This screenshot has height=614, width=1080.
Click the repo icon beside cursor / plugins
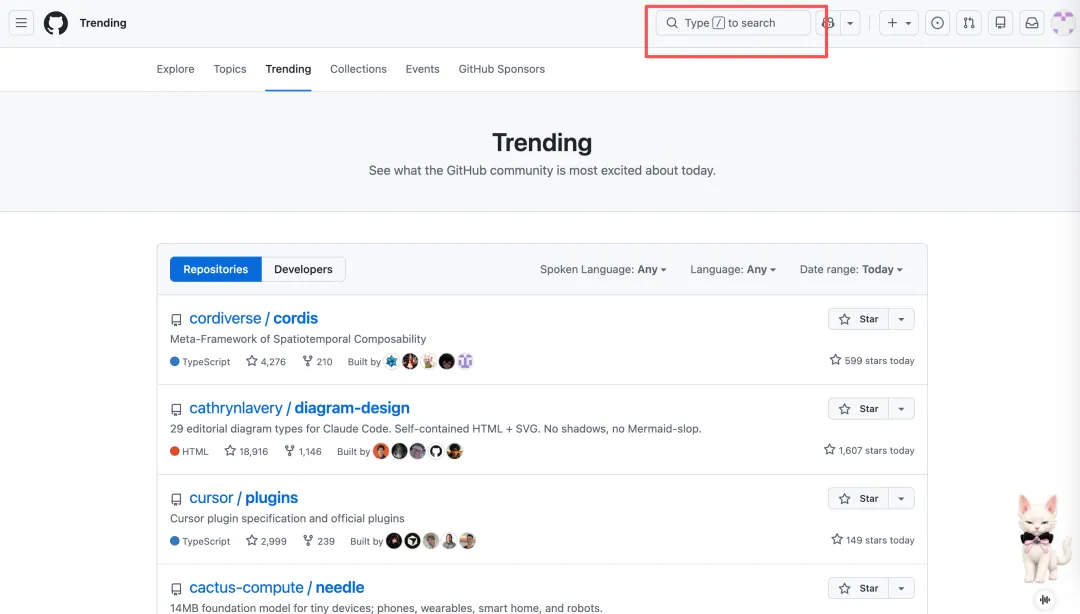[176, 499]
